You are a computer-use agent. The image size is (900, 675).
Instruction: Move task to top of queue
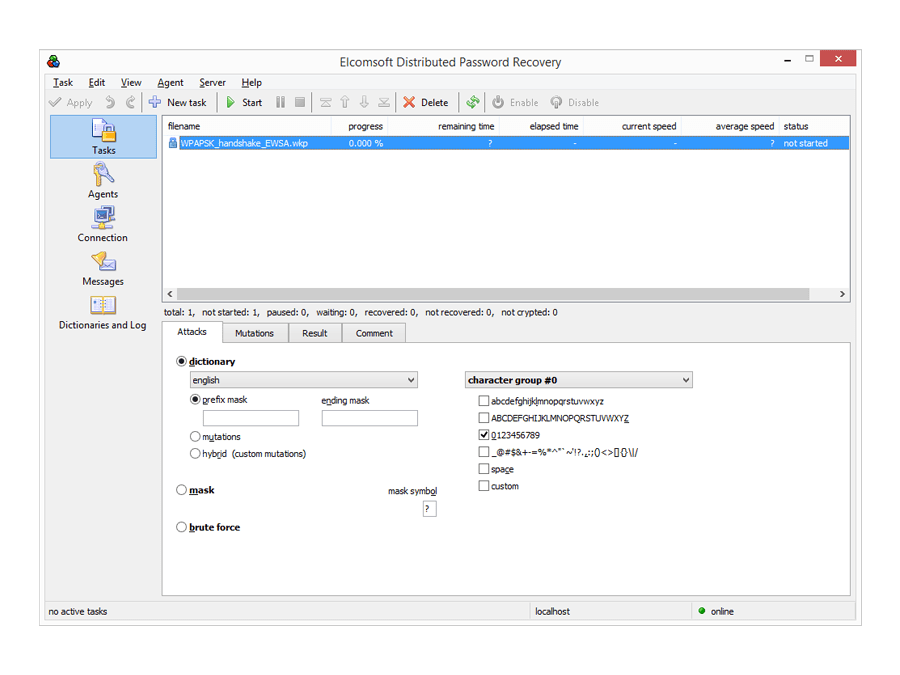pos(325,103)
